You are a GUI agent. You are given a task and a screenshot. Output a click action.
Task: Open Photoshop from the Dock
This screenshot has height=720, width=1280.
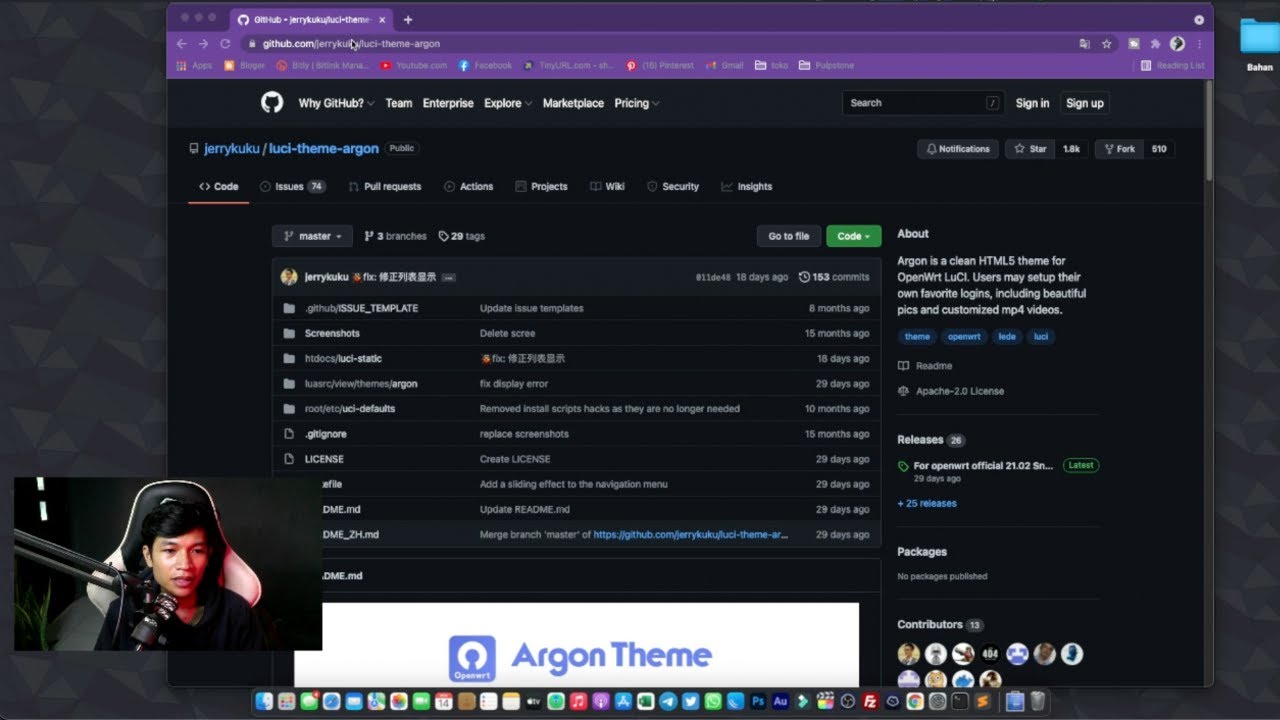coord(759,702)
